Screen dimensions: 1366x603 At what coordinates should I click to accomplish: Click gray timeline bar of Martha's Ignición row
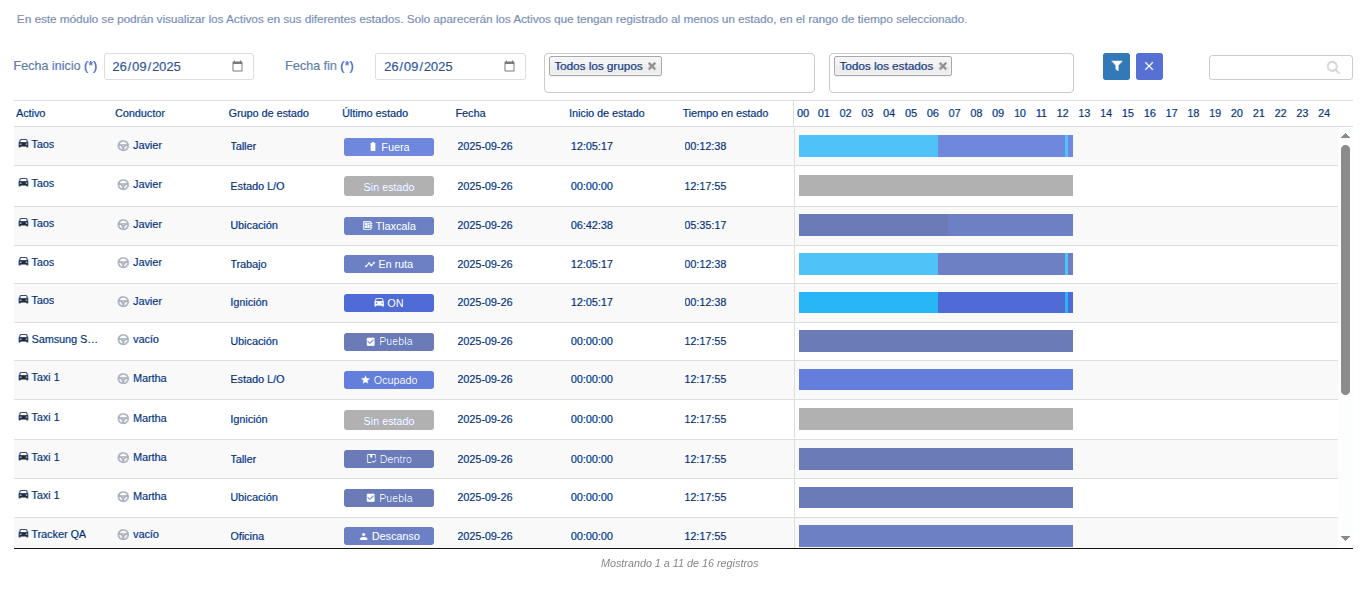[936, 419]
